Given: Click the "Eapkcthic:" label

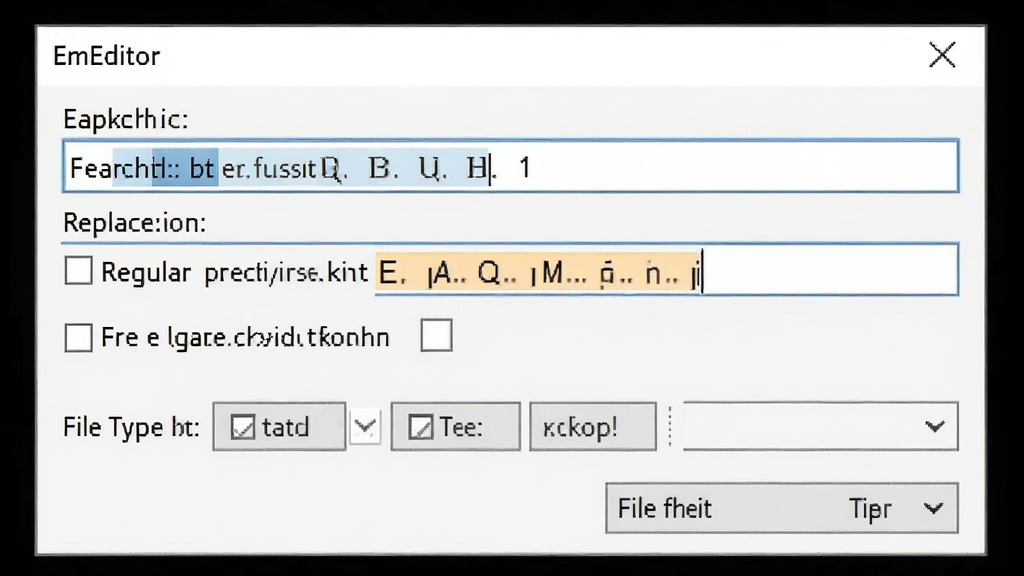Looking at the screenshot, I should (x=125, y=120).
